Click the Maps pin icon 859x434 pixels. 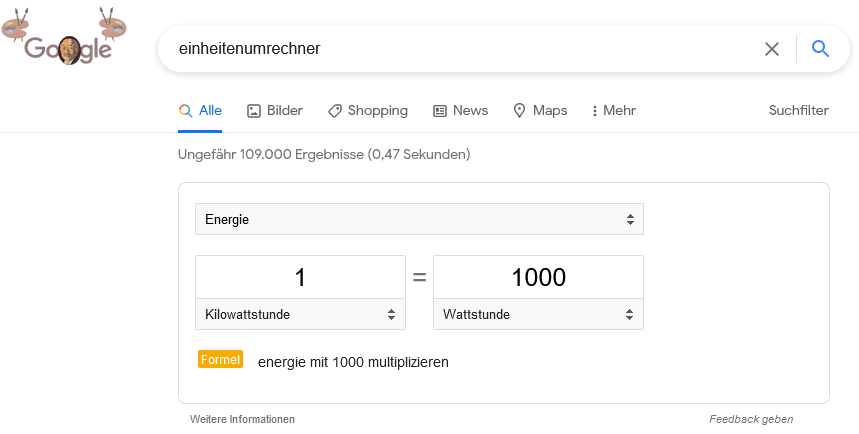(519, 111)
